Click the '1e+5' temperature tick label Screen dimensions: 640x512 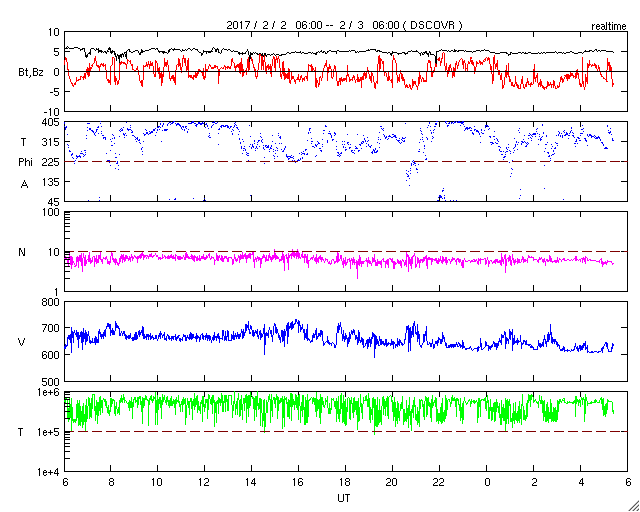49,432
